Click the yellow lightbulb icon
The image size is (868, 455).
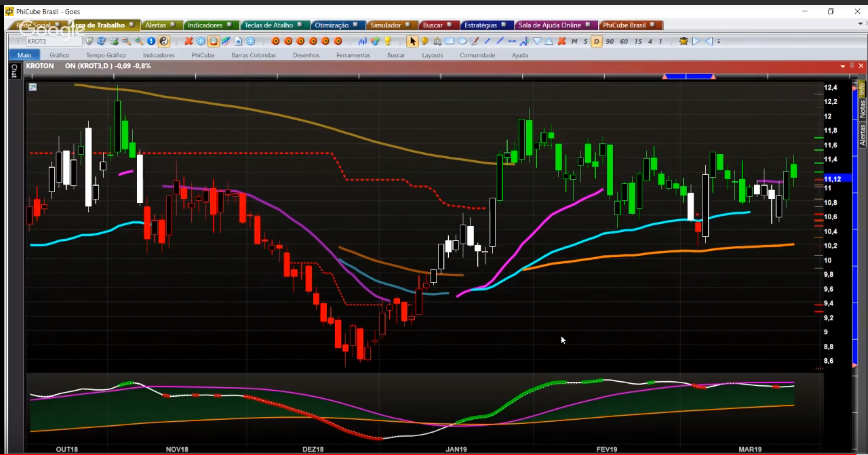pos(388,42)
